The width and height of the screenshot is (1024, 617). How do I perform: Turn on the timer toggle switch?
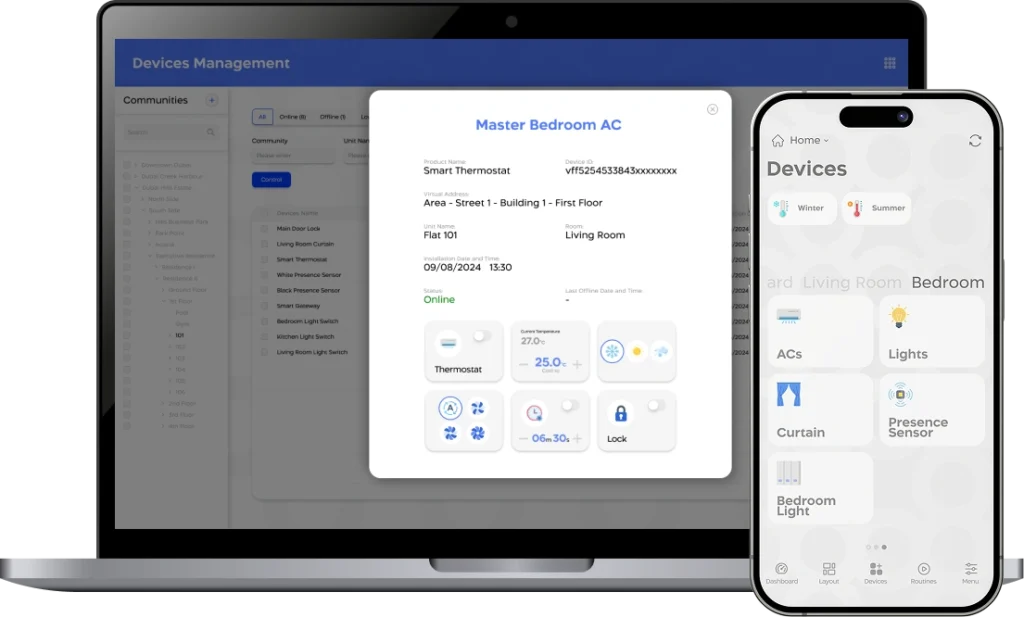(569, 405)
